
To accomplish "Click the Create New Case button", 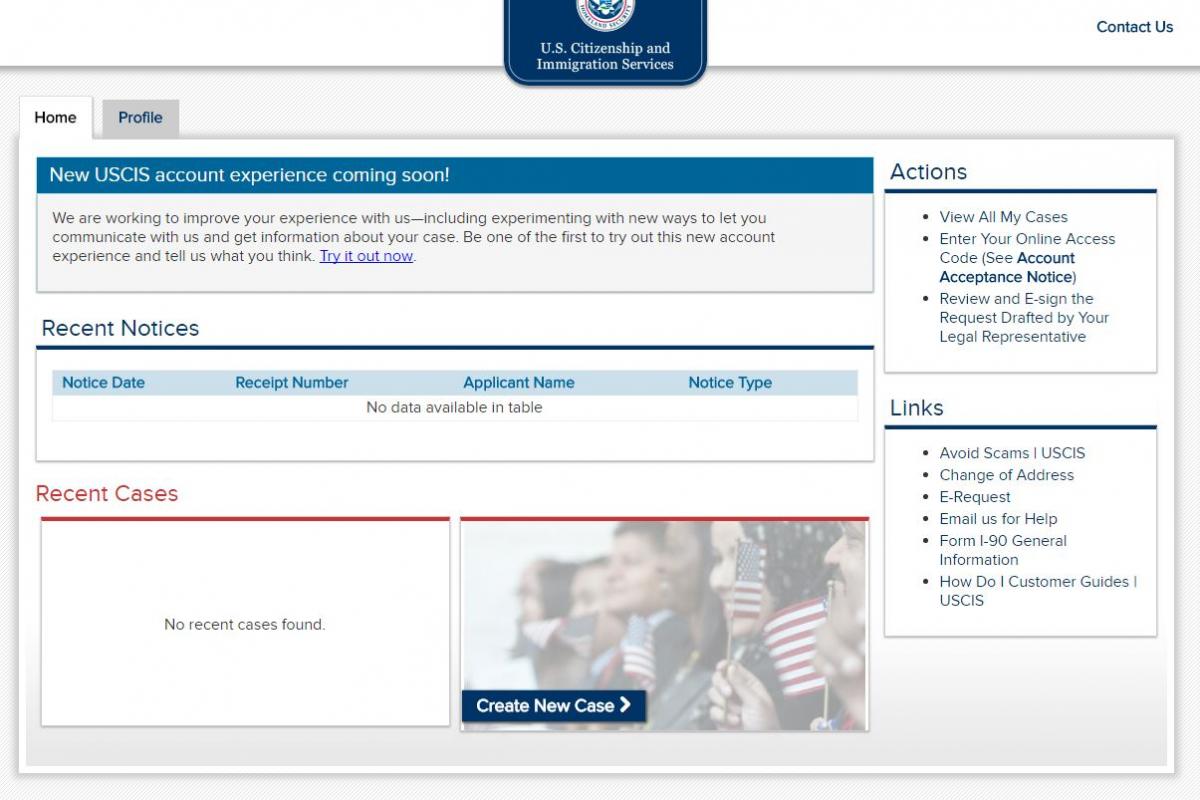I will coord(554,706).
